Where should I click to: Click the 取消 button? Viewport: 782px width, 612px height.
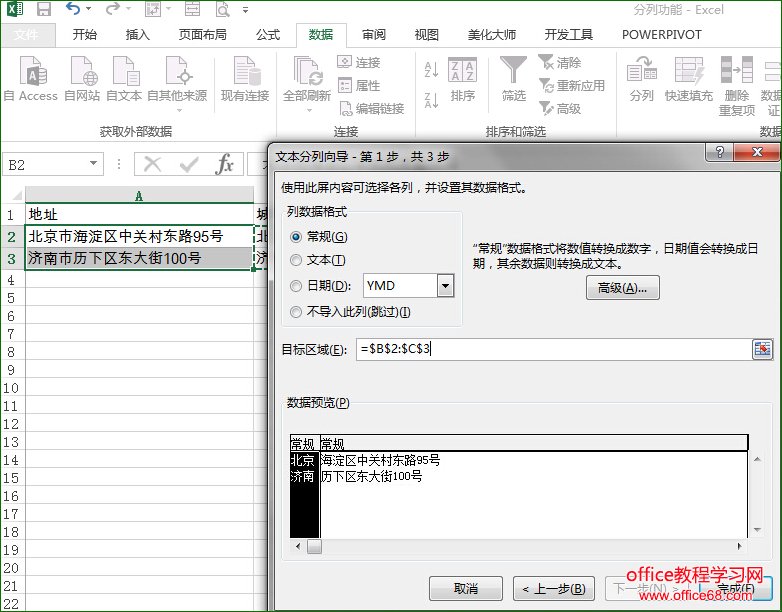coord(465,588)
